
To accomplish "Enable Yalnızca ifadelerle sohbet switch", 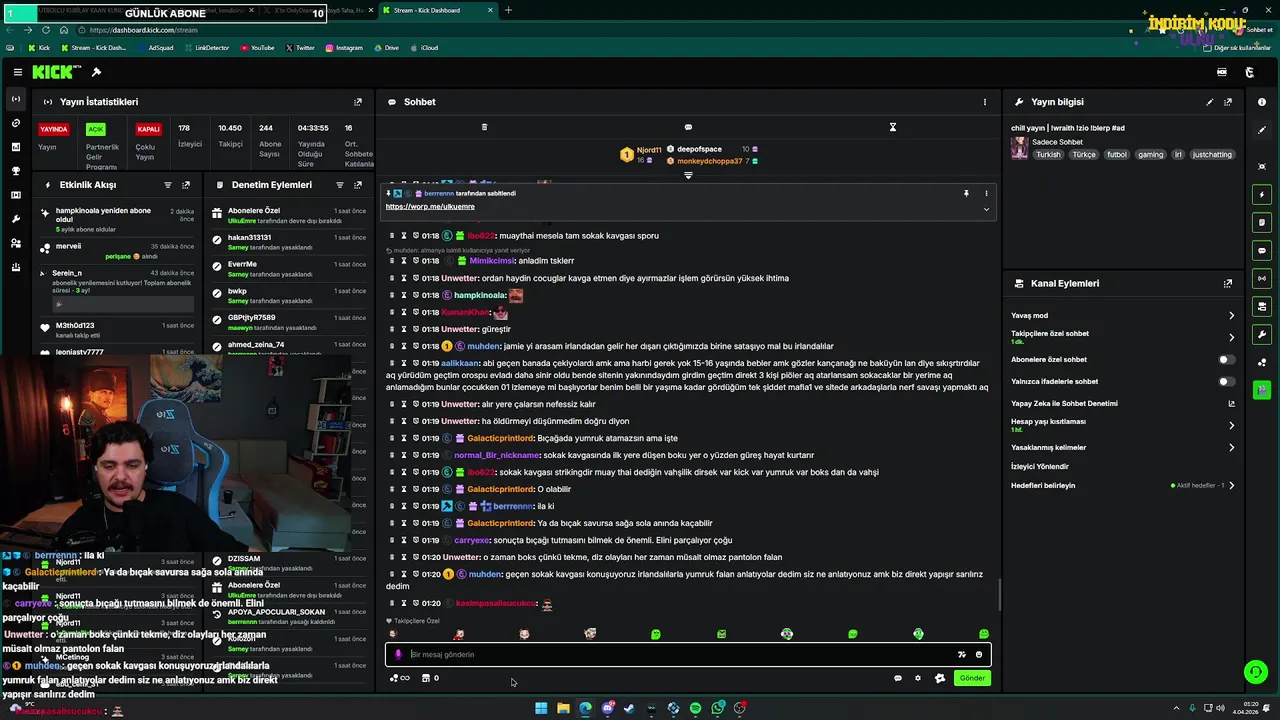I will [1226, 381].
